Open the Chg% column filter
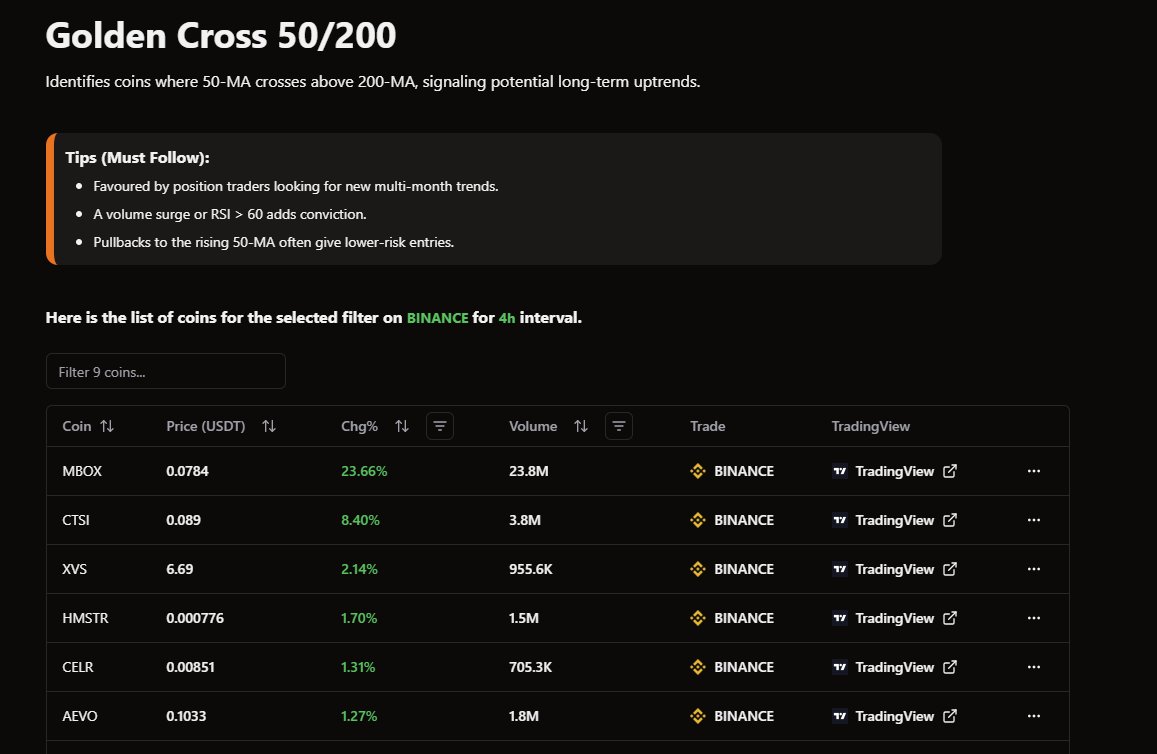The image size is (1157, 754). [439, 426]
